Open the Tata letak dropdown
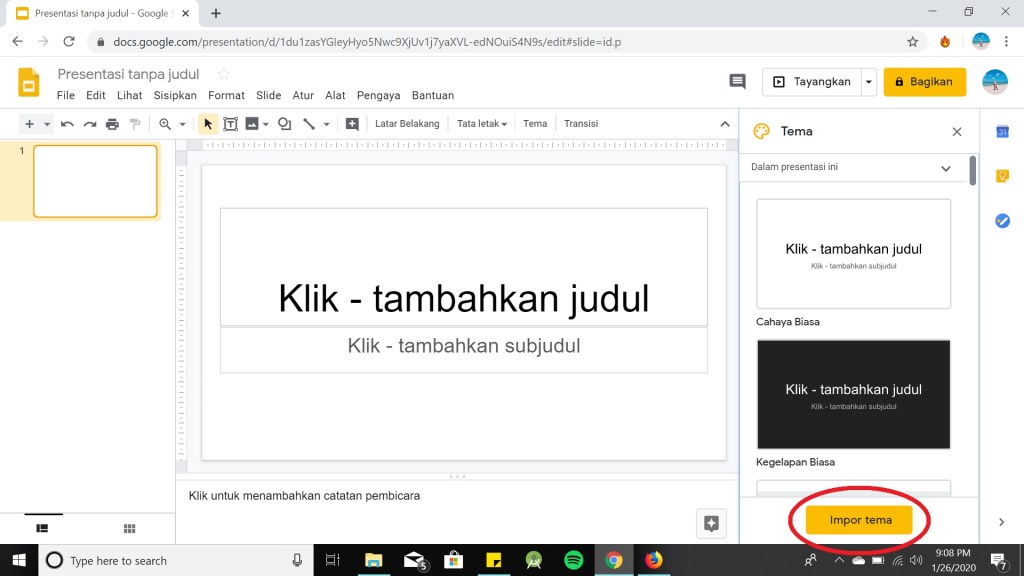The height and width of the screenshot is (576, 1024). pyautogui.click(x=482, y=124)
